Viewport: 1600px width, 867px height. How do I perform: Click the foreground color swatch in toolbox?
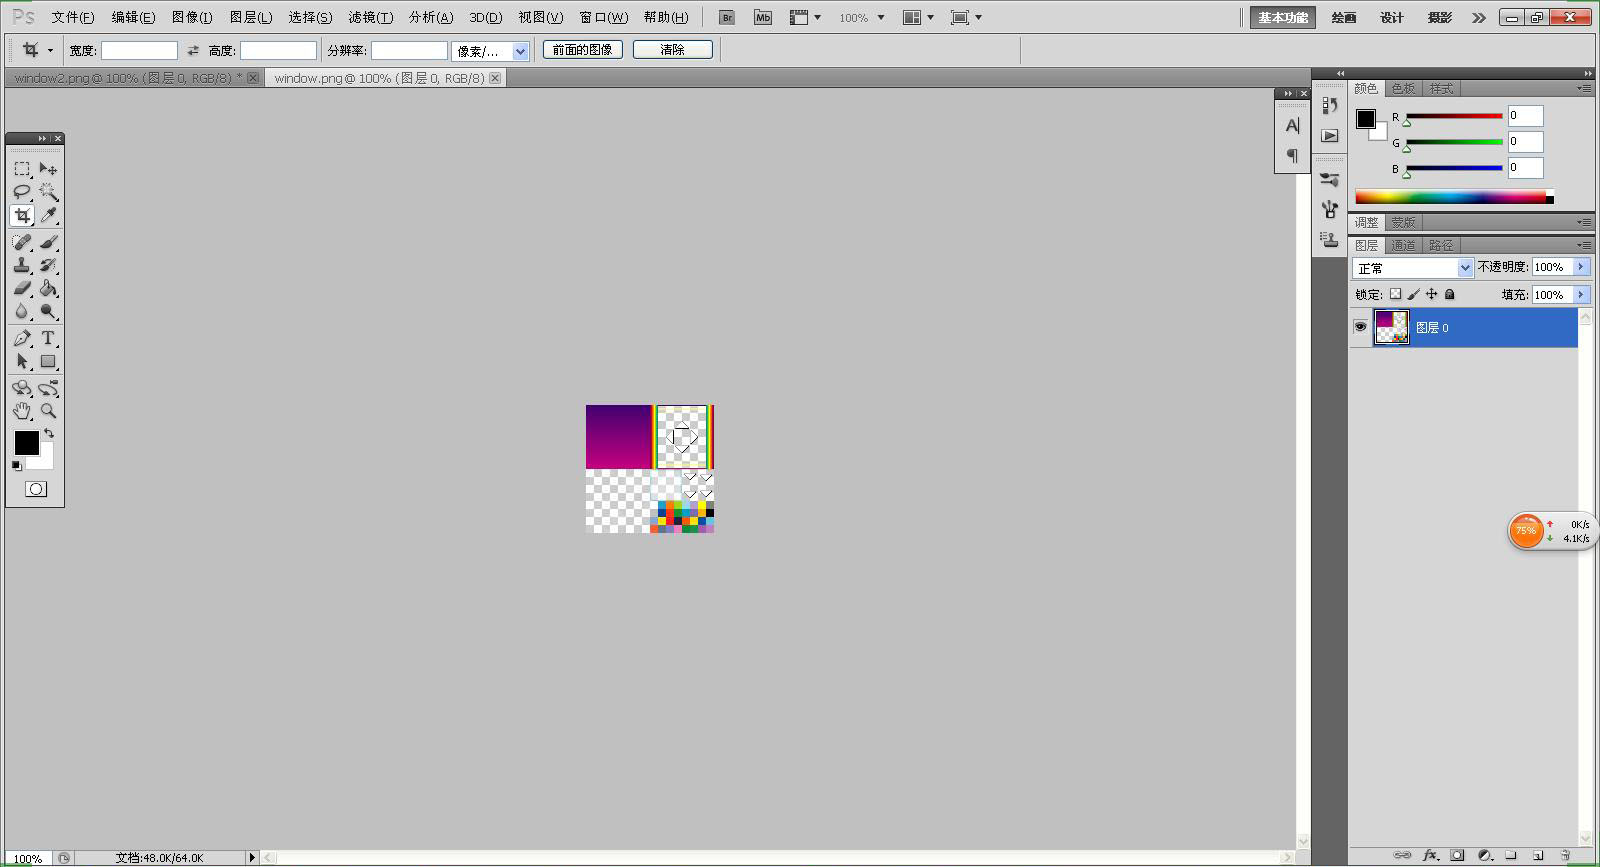pos(27,443)
